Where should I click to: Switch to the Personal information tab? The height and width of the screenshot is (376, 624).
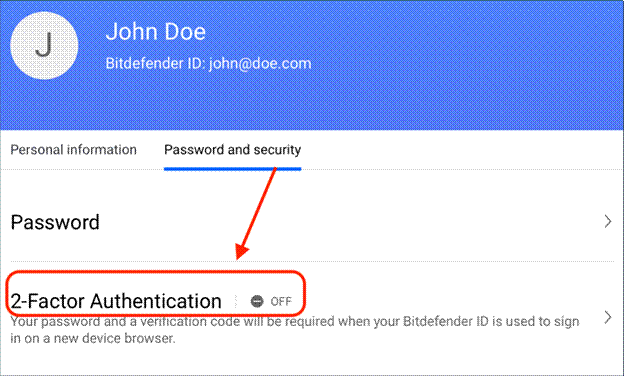click(x=74, y=150)
